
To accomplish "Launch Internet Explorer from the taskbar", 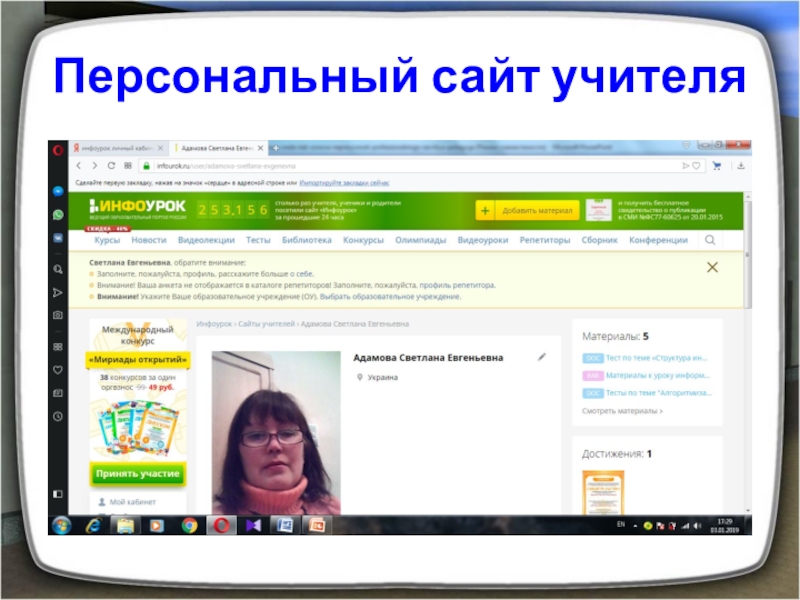I will point(93,525).
